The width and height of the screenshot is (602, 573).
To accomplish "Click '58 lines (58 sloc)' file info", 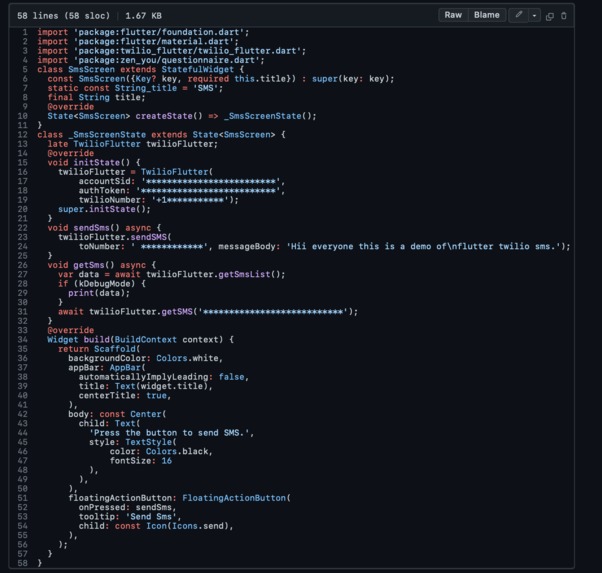I will (x=63, y=16).
